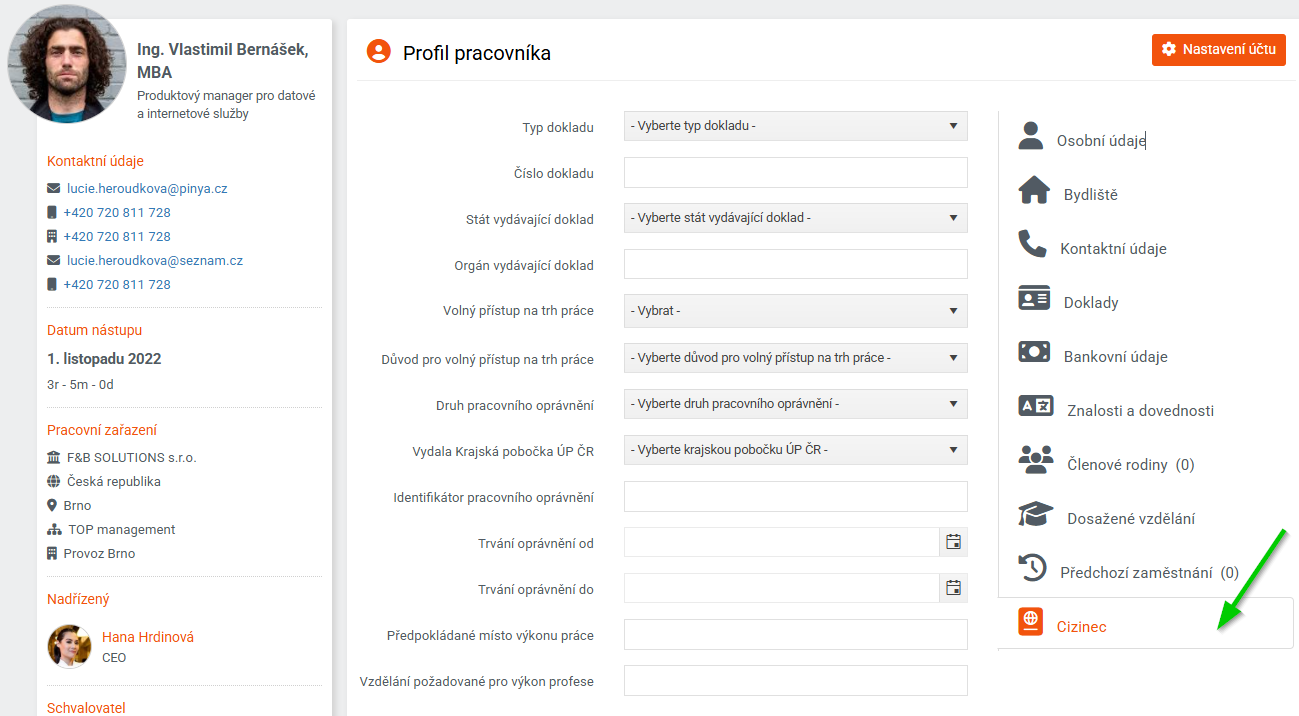Click the Bydliště house icon
This screenshot has height=716, width=1299.
click(1034, 190)
